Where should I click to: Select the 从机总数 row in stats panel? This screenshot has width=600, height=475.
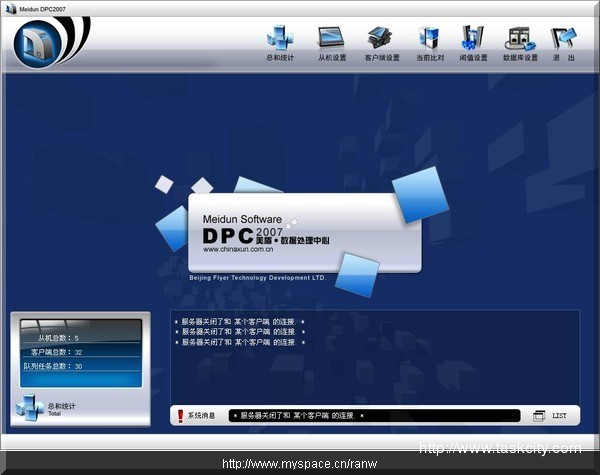point(80,338)
